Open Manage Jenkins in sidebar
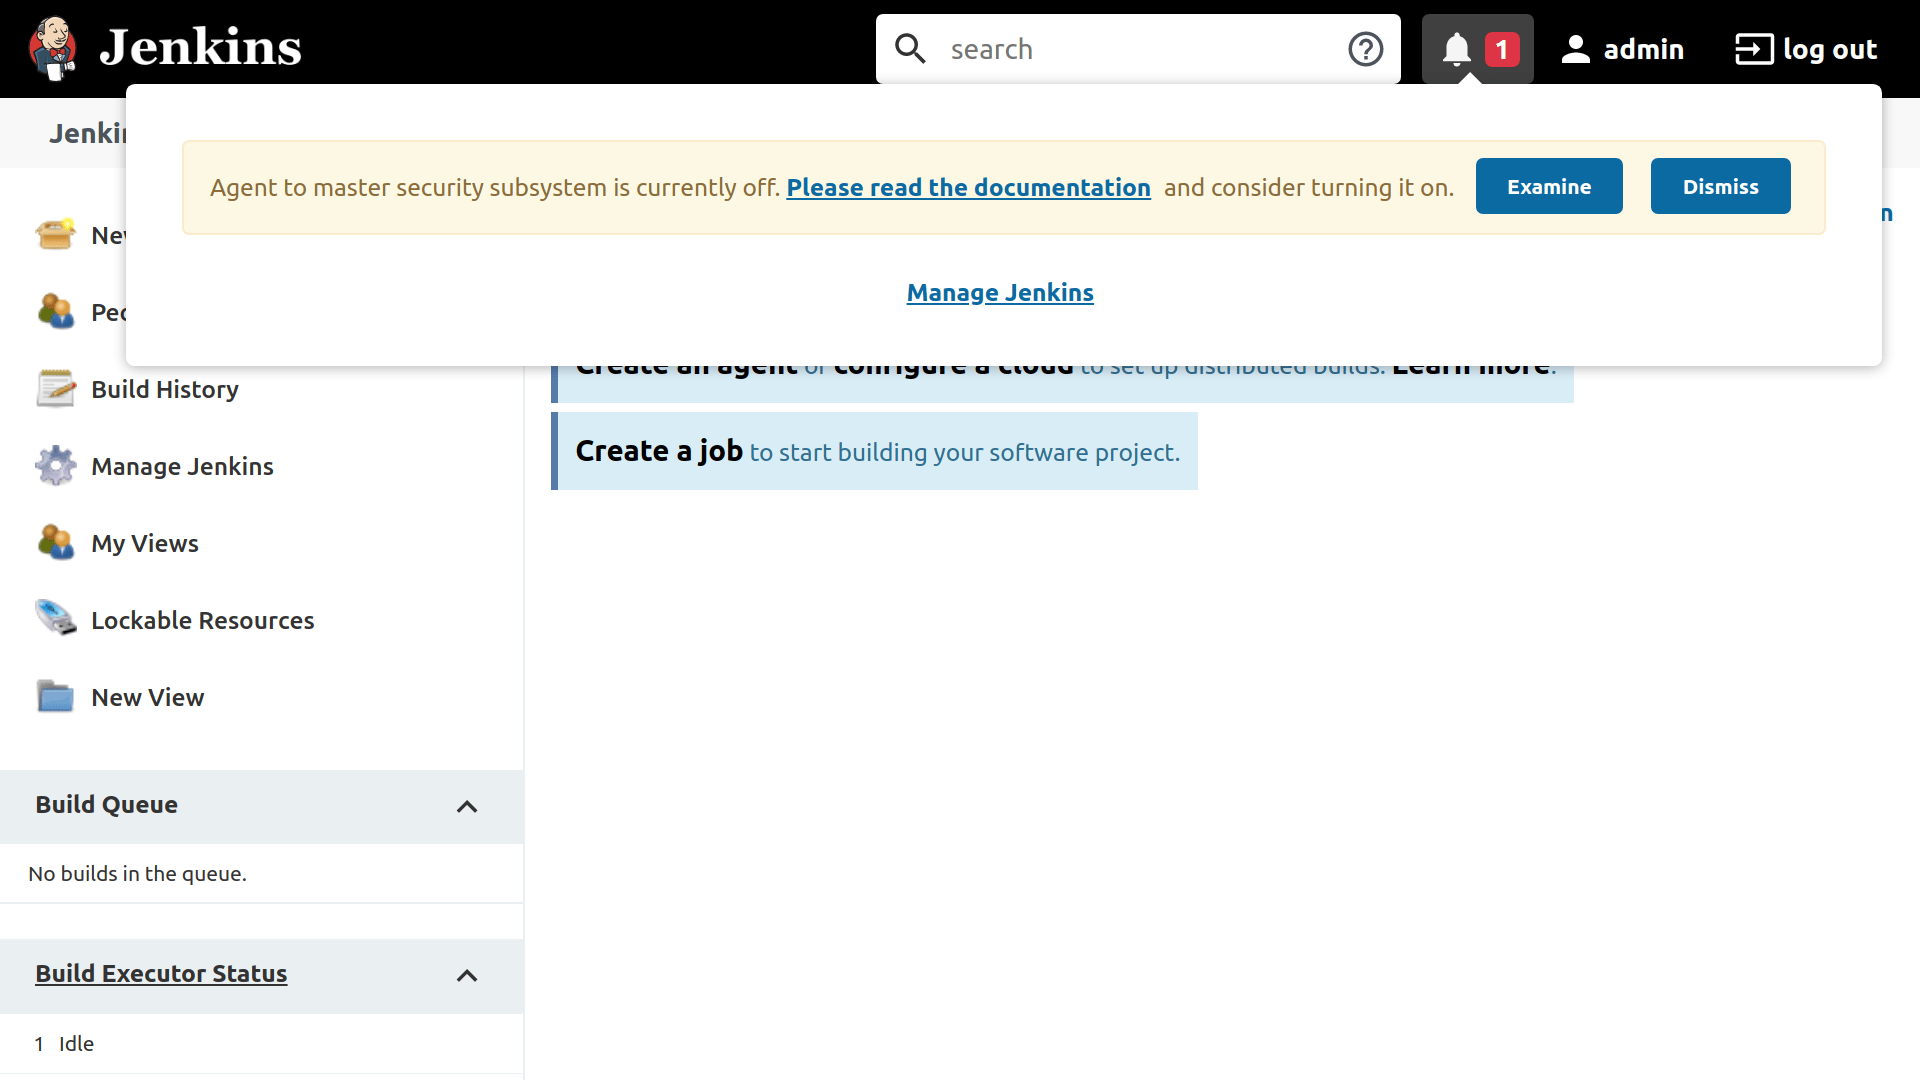This screenshot has width=1920, height=1080. point(182,466)
